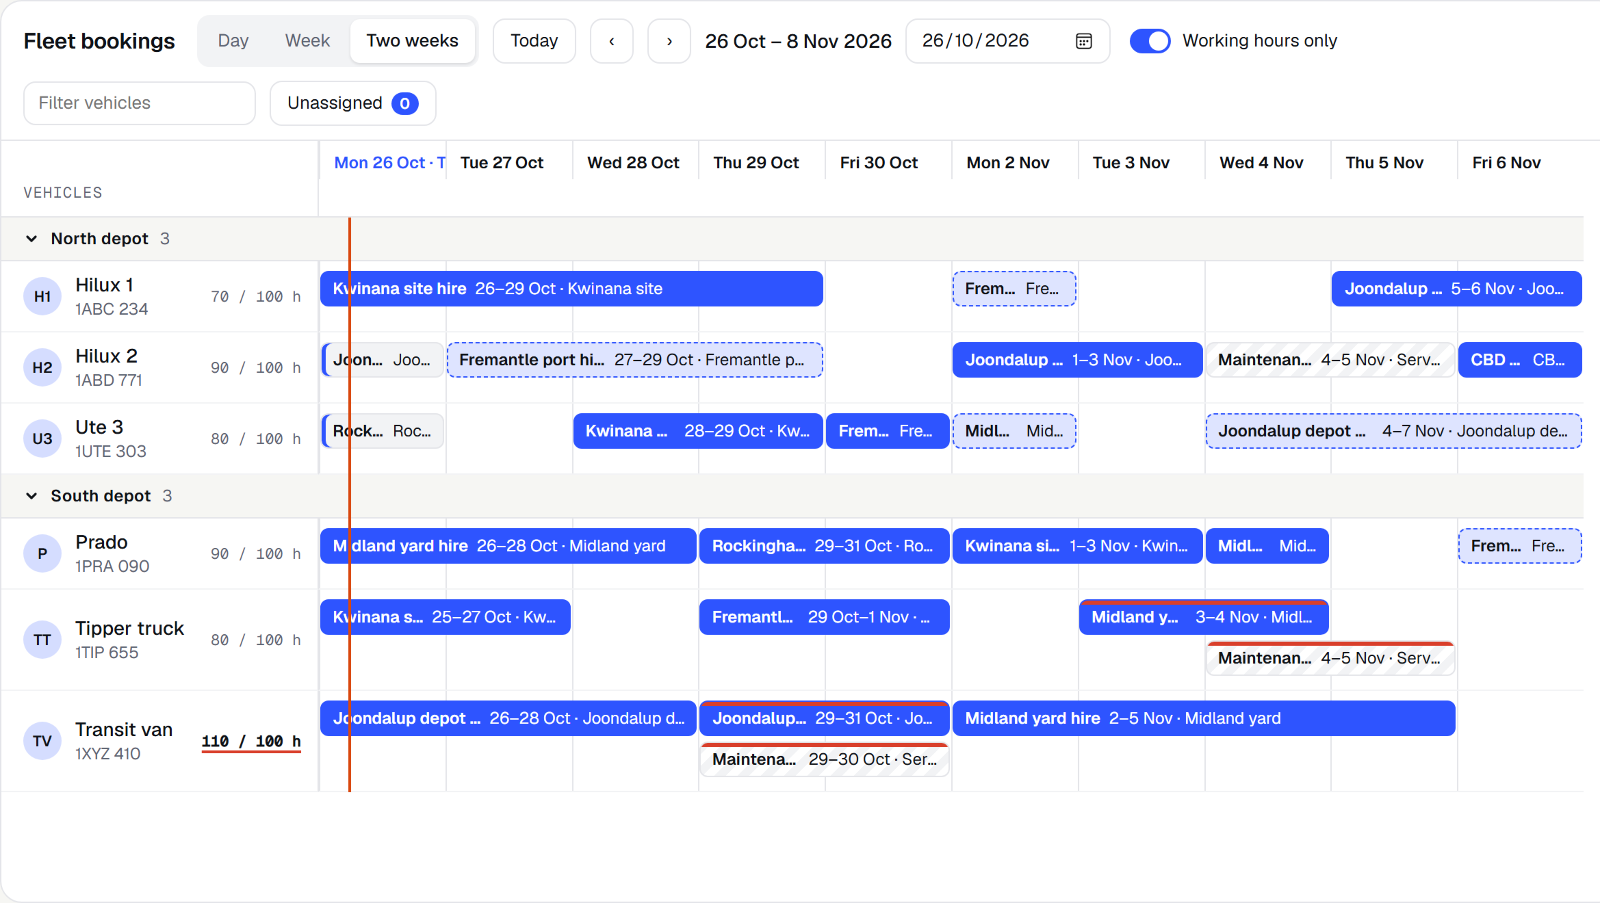Toggle Working hours only switch
1600x903 pixels.
tap(1150, 41)
